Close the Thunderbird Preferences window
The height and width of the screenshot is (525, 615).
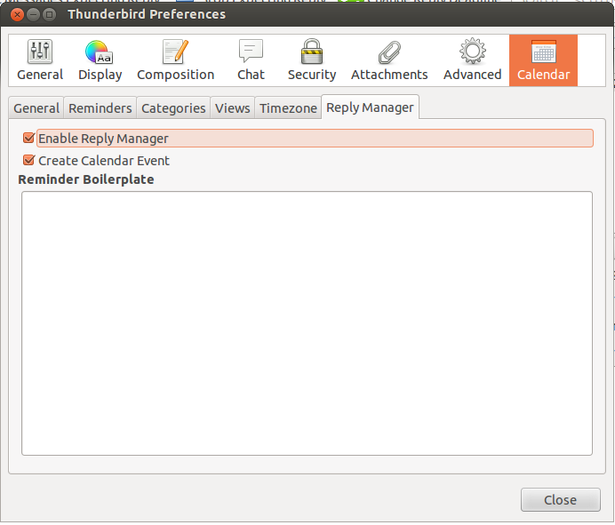click(x=17, y=15)
